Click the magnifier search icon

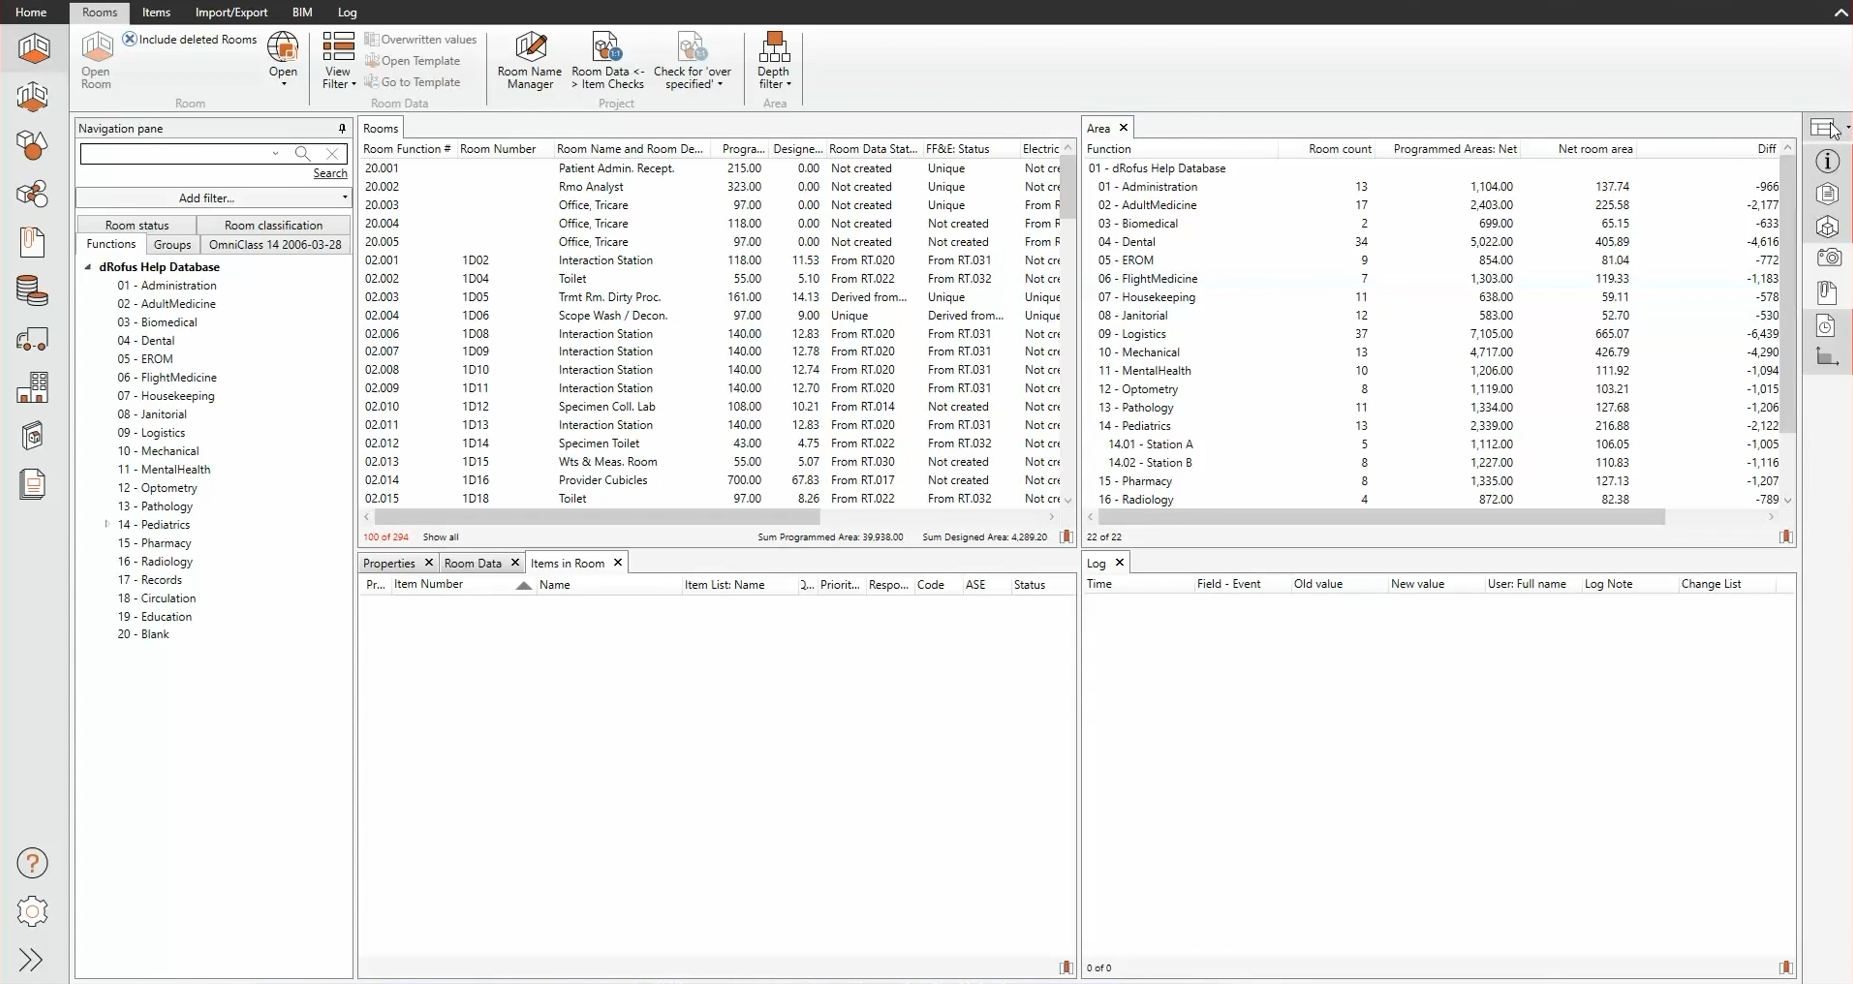click(x=302, y=153)
